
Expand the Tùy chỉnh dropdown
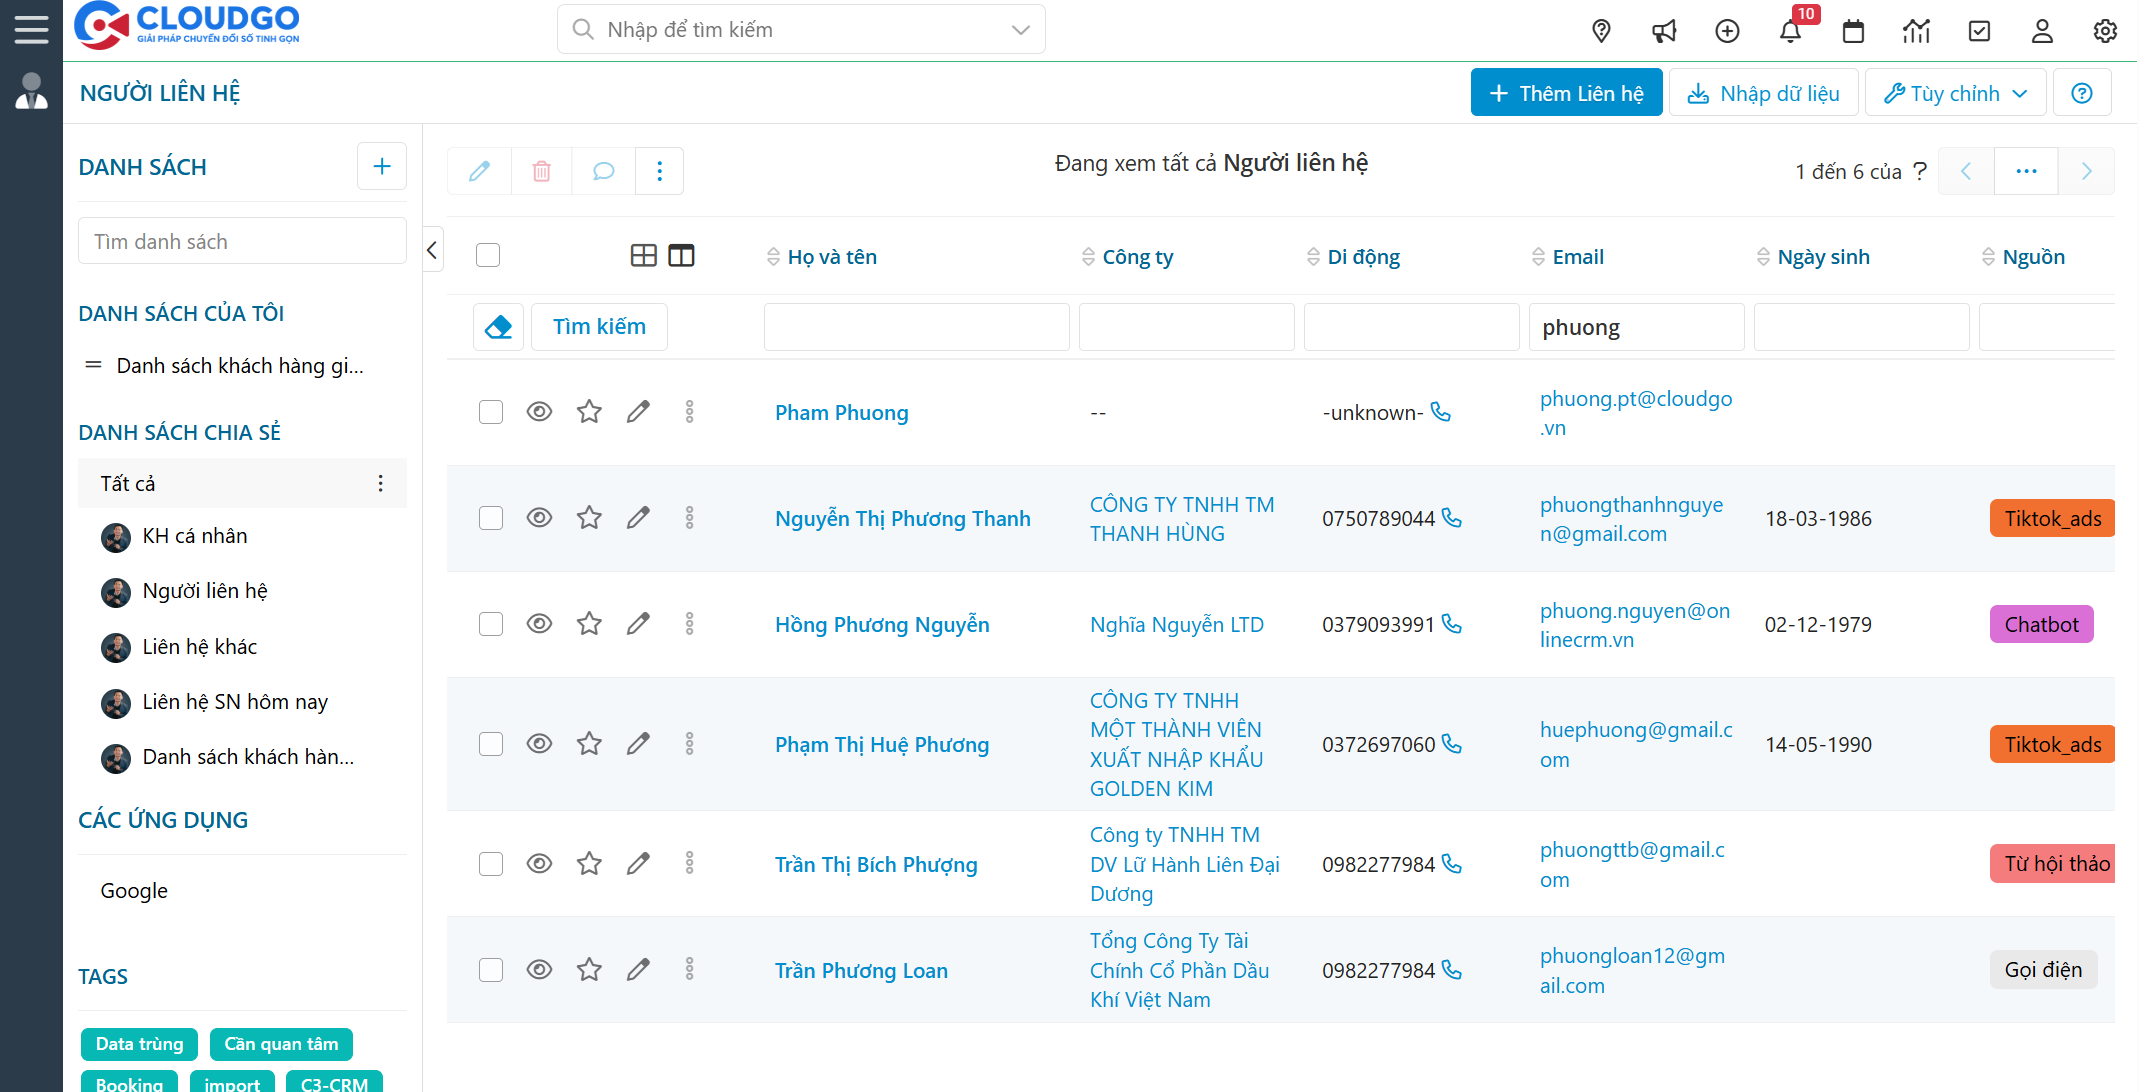pyautogui.click(x=1955, y=93)
